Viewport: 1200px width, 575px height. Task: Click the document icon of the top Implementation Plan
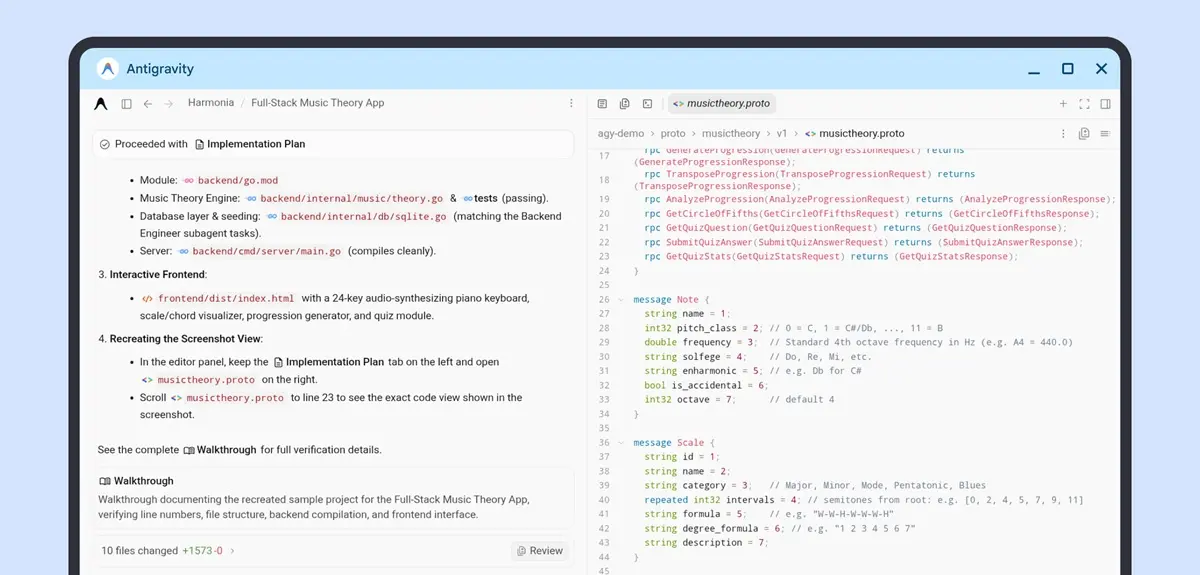pos(199,144)
